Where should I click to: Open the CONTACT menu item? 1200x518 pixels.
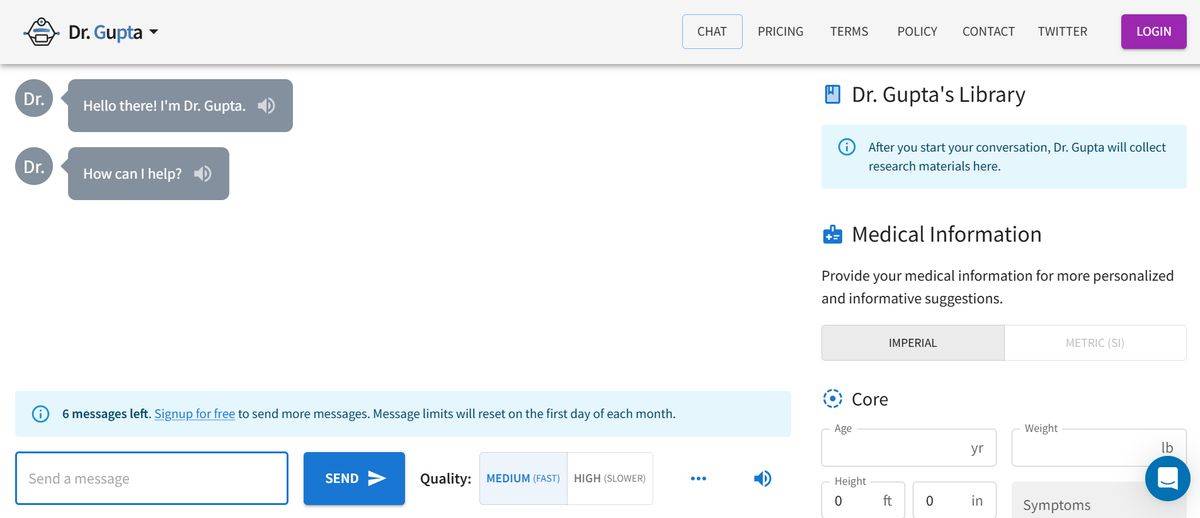(988, 32)
